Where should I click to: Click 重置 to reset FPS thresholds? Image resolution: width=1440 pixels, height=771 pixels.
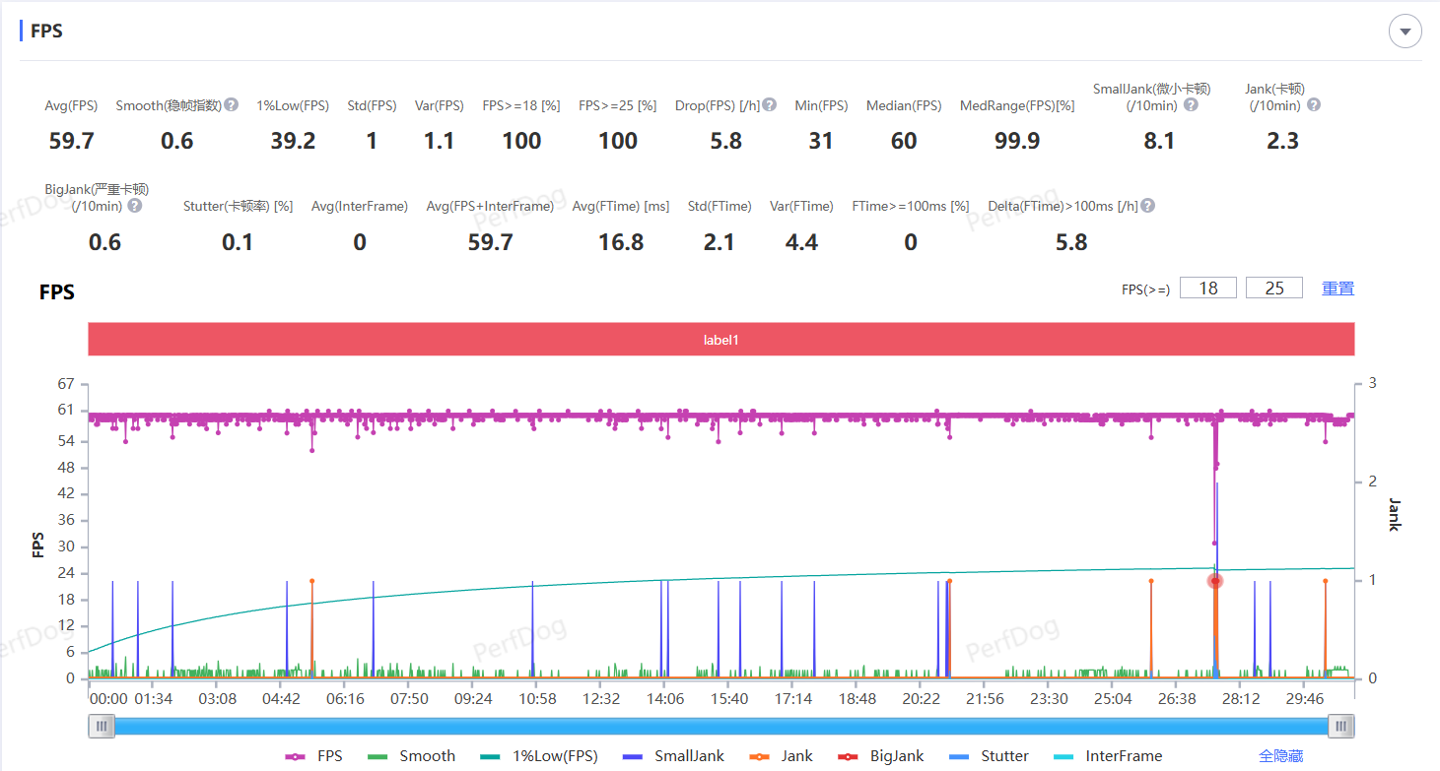coord(1338,288)
